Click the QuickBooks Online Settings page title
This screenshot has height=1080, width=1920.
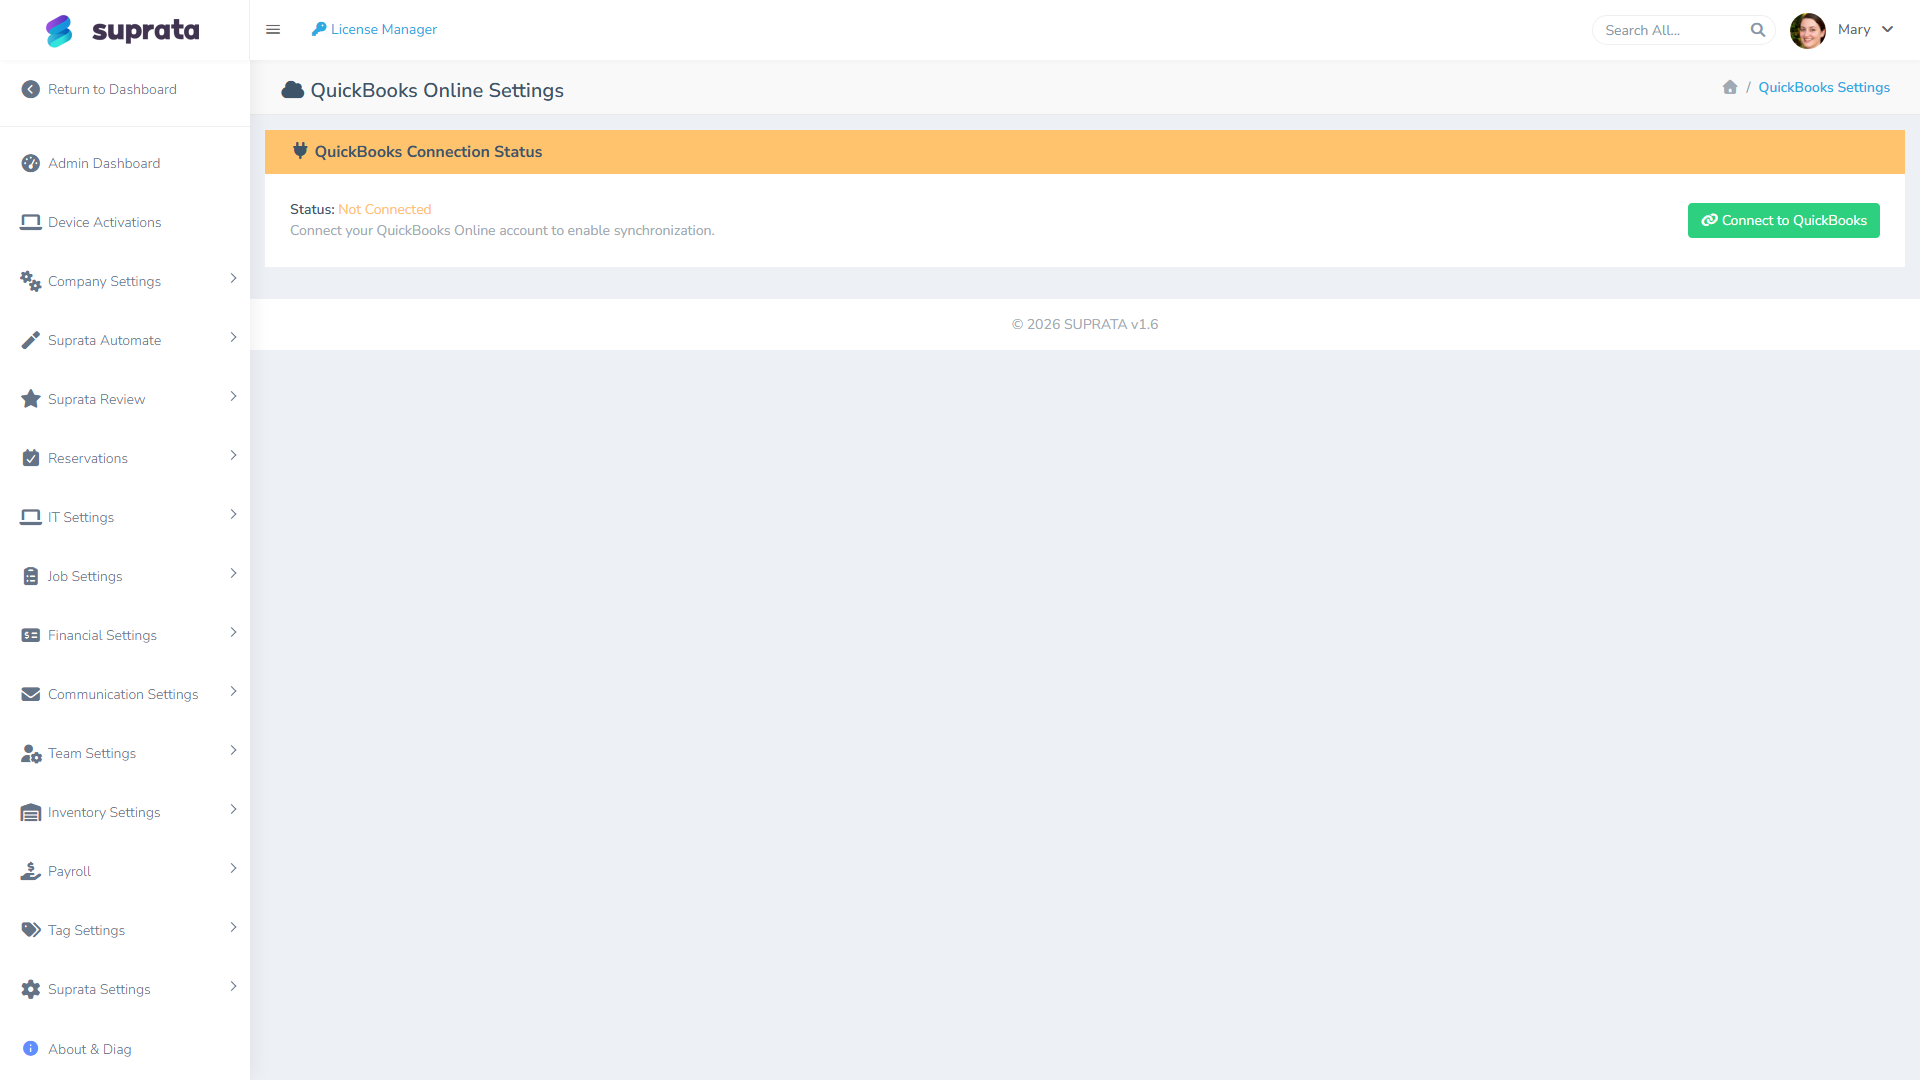pyautogui.click(x=437, y=90)
